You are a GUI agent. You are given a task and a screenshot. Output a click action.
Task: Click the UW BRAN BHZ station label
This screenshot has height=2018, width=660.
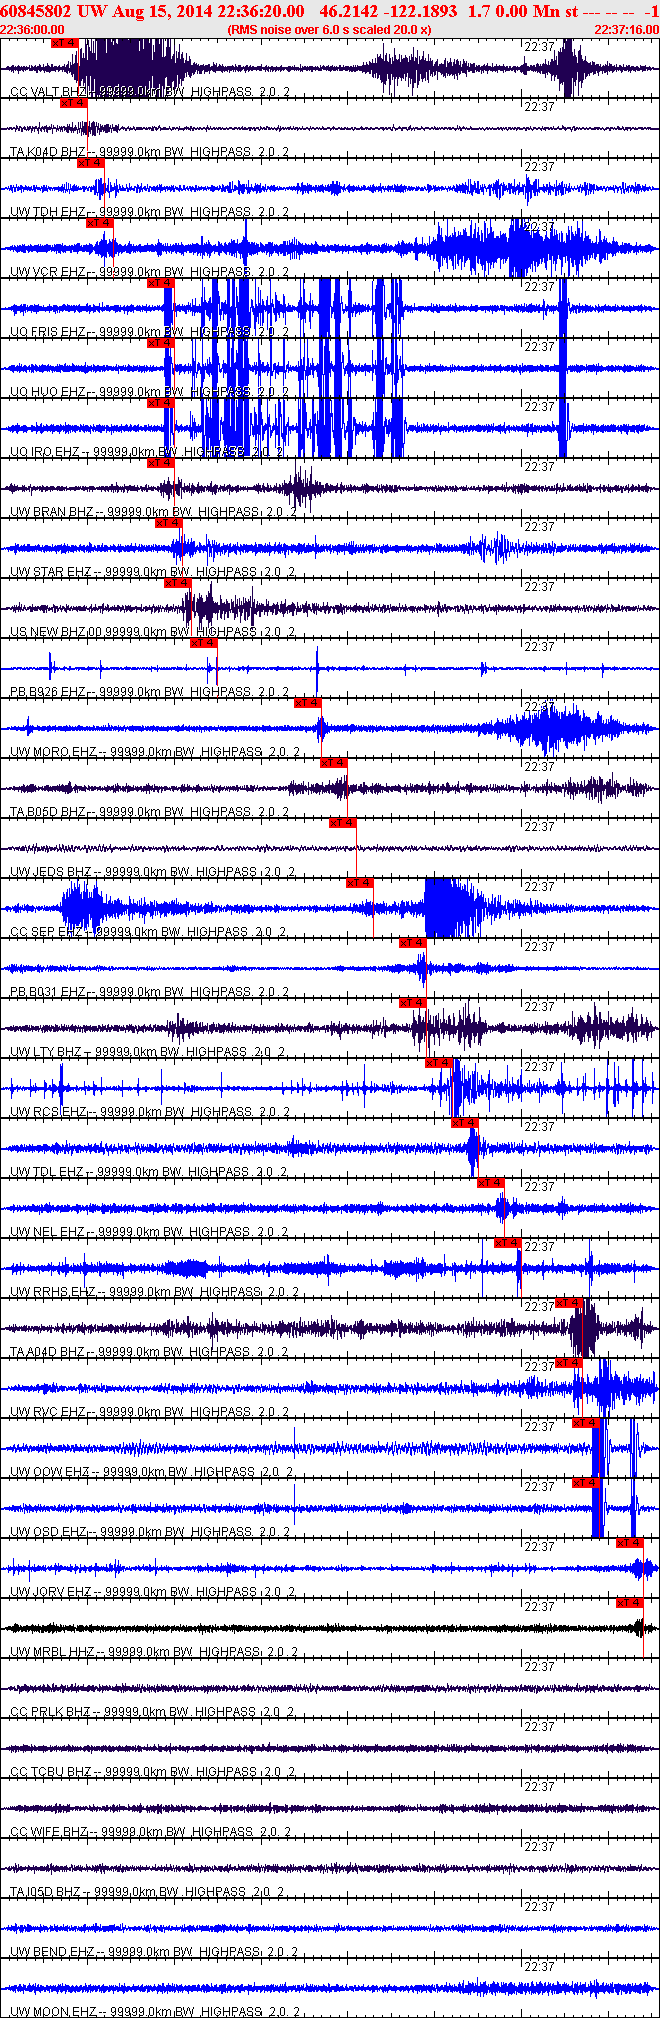pos(51,512)
